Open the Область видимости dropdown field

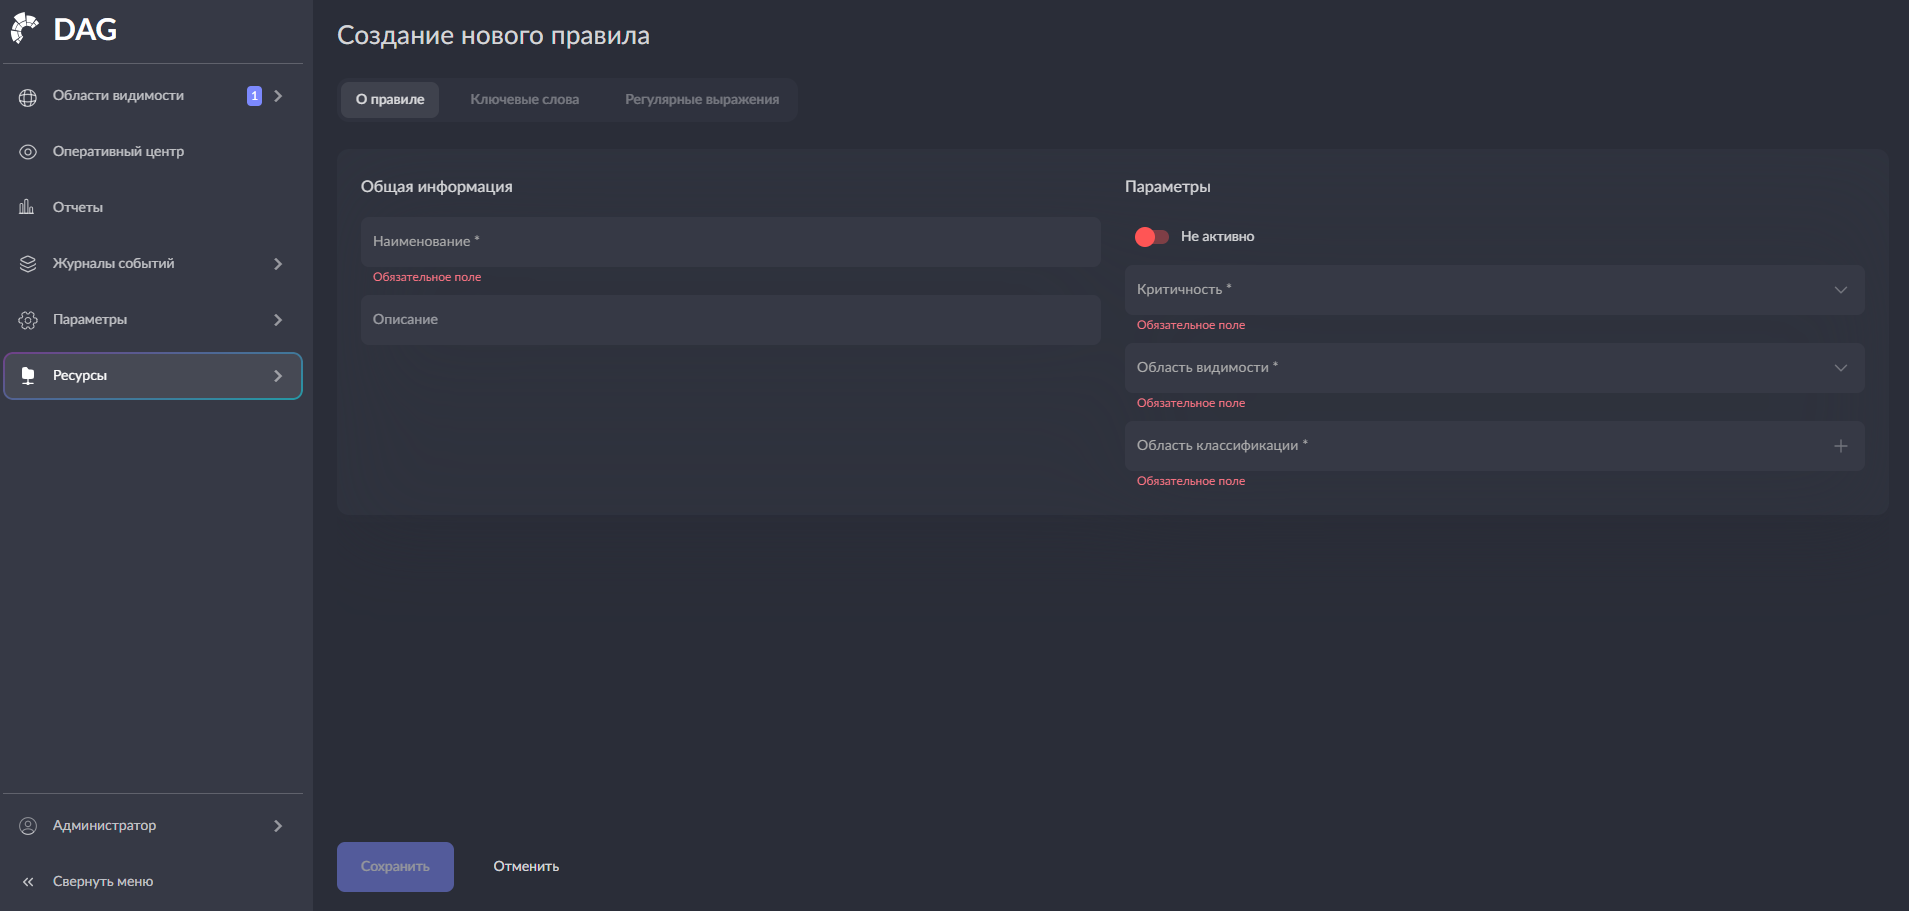coord(1494,368)
